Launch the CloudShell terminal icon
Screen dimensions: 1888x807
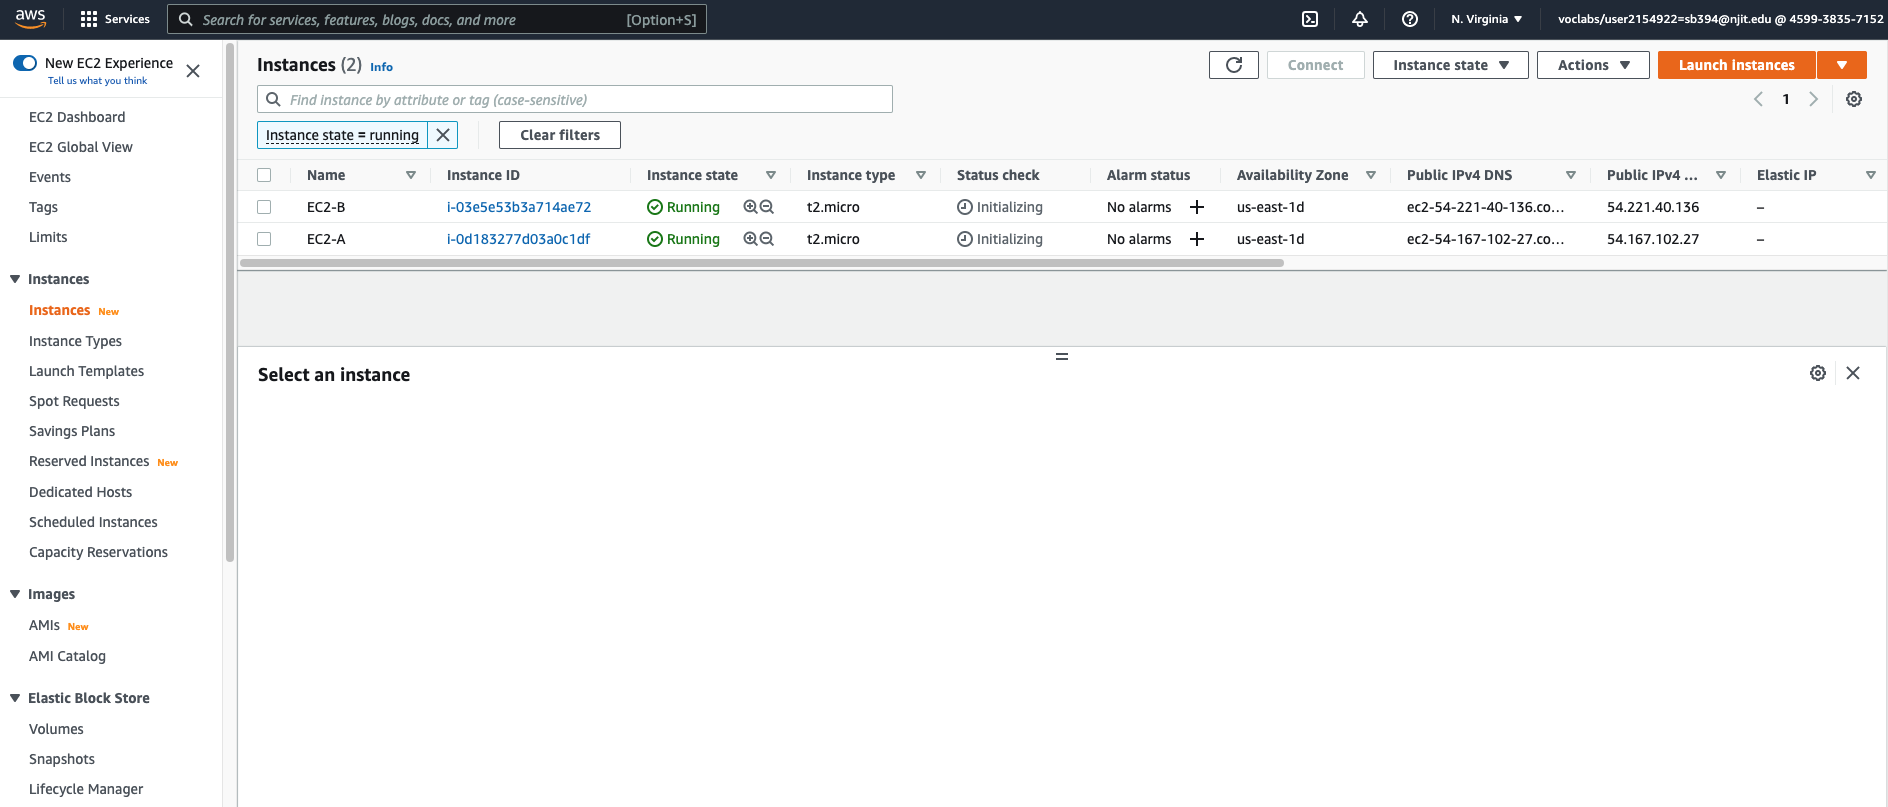(1310, 19)
